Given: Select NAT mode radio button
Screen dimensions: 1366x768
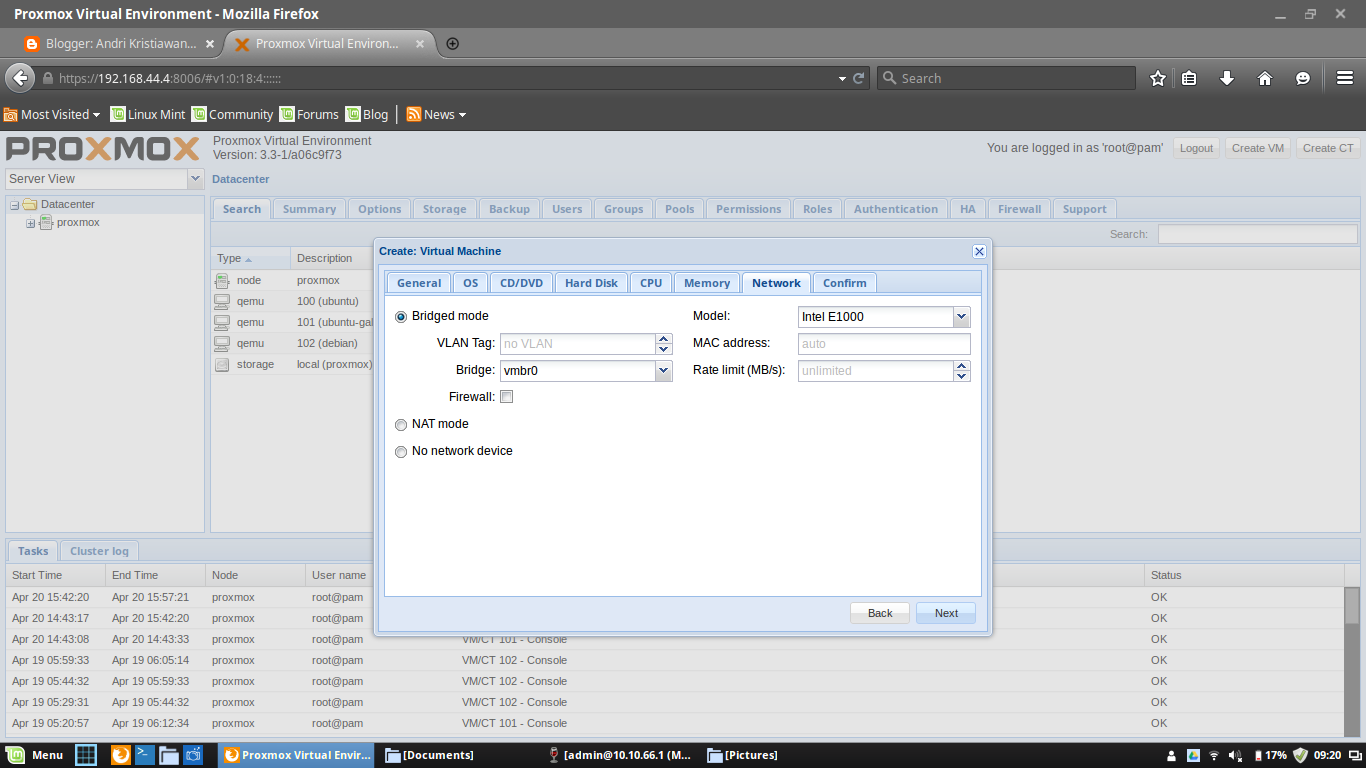Looking at the screenshot, I should coord(401,424).
